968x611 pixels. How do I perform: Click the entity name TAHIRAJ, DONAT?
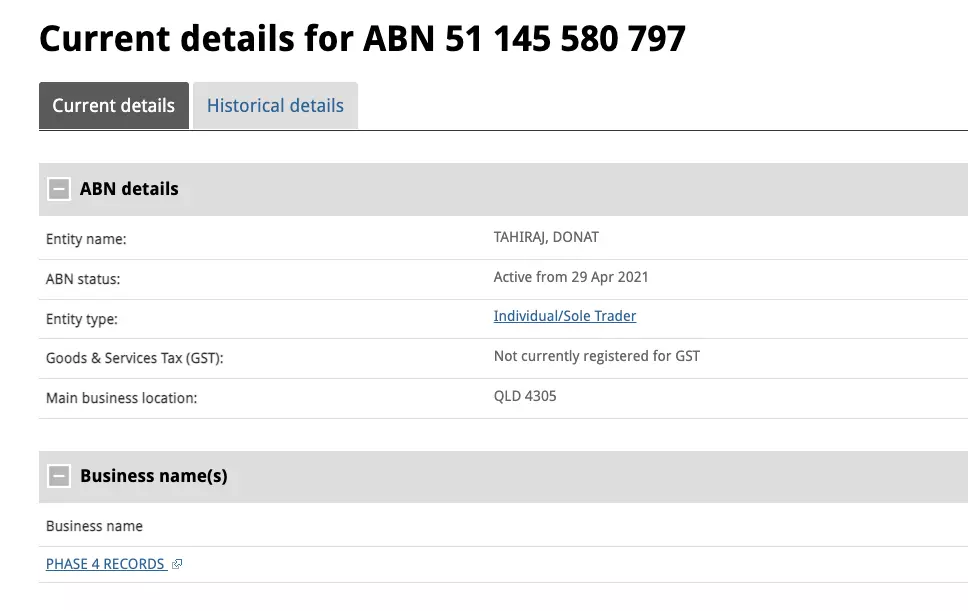click(x=546, y=238)
